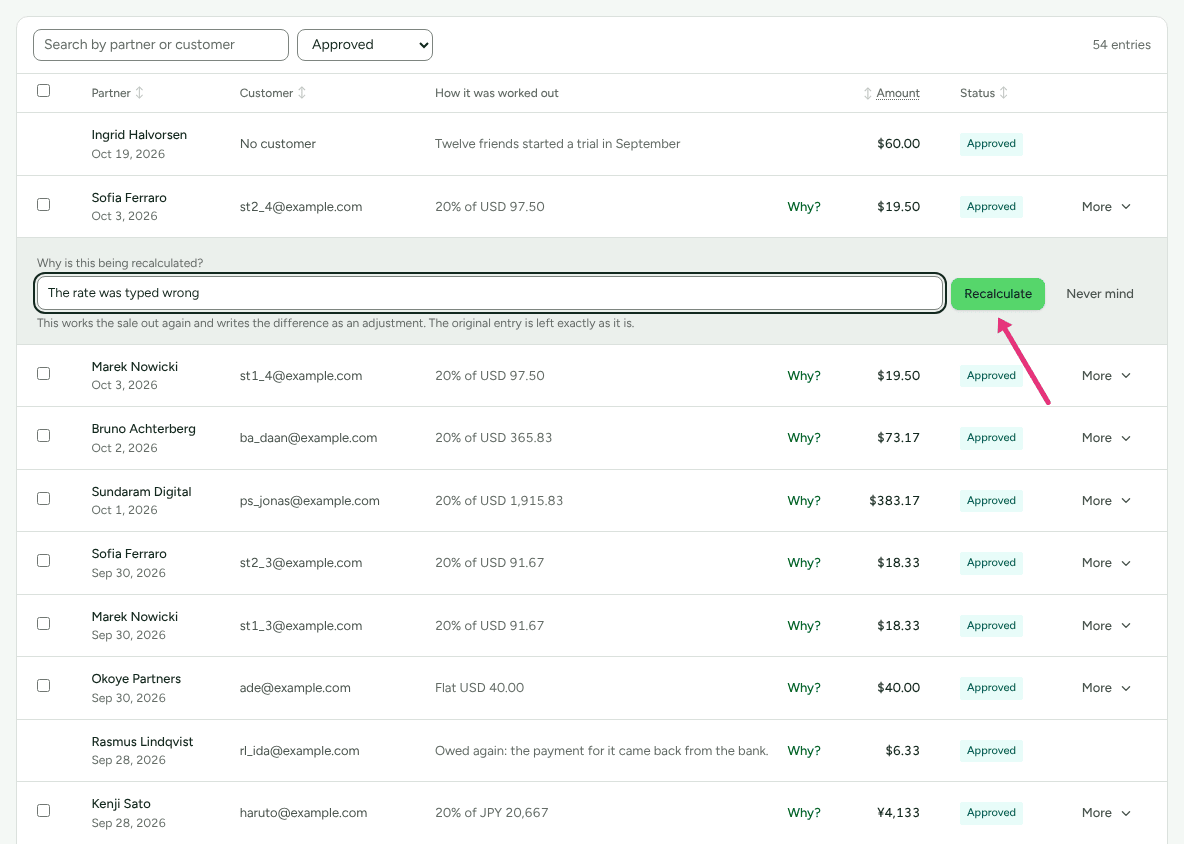The image size is (1184, 844).
Task: Click the Ingrid Halvorsen partner name
Action: 139,135
